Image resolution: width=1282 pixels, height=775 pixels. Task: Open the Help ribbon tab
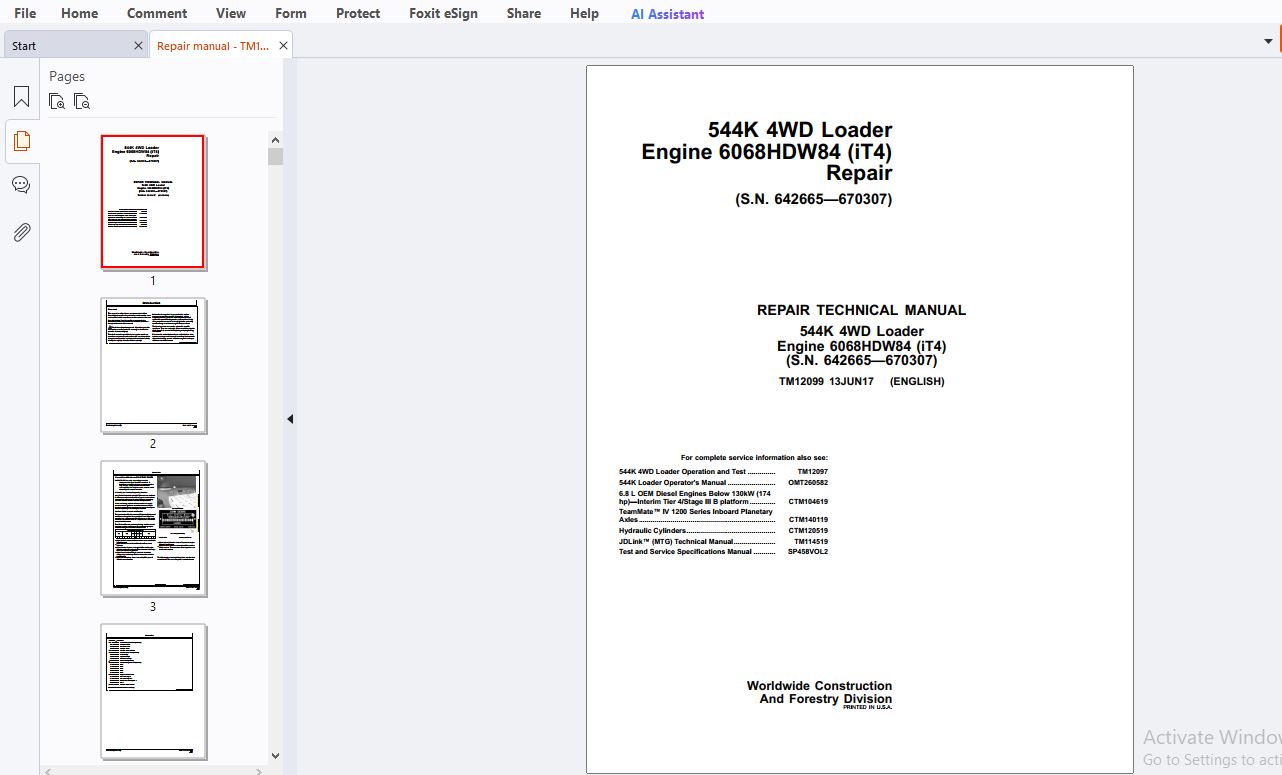click(x=584, y=13)
